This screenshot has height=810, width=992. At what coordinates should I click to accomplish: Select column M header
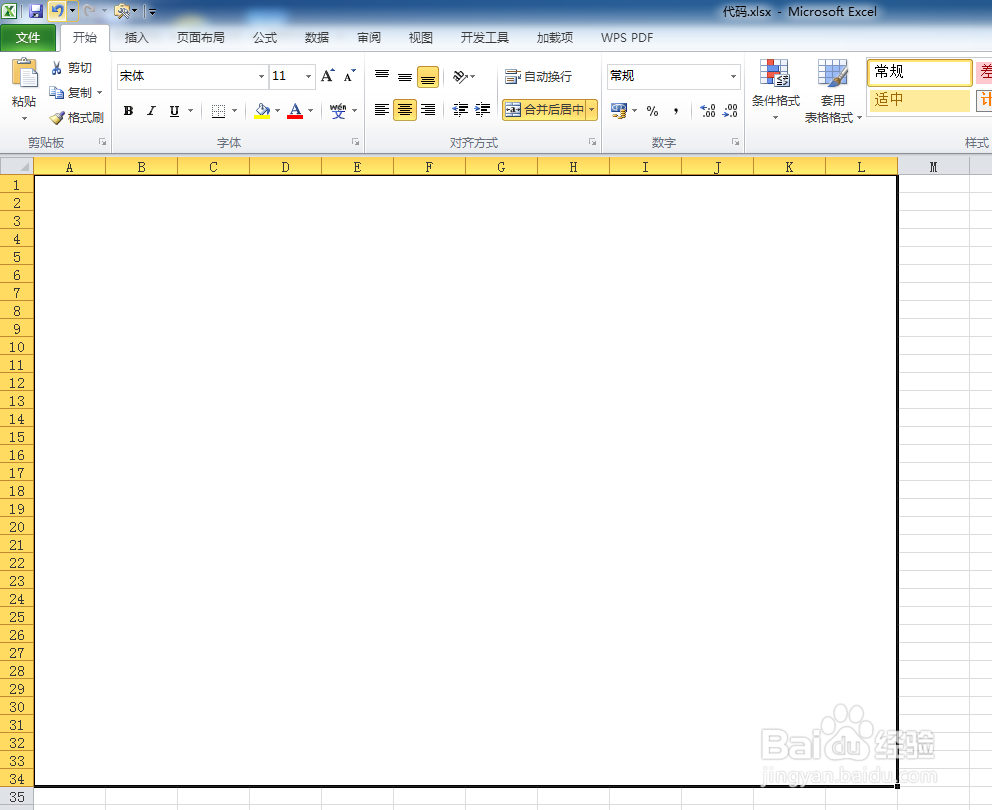click(x=933, y=167)
